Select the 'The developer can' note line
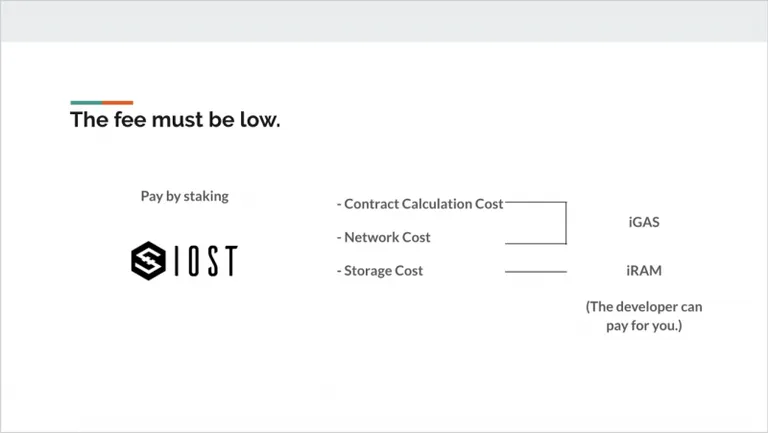Image resolution: width=768 pixels, height=433 pixels. 644,307
